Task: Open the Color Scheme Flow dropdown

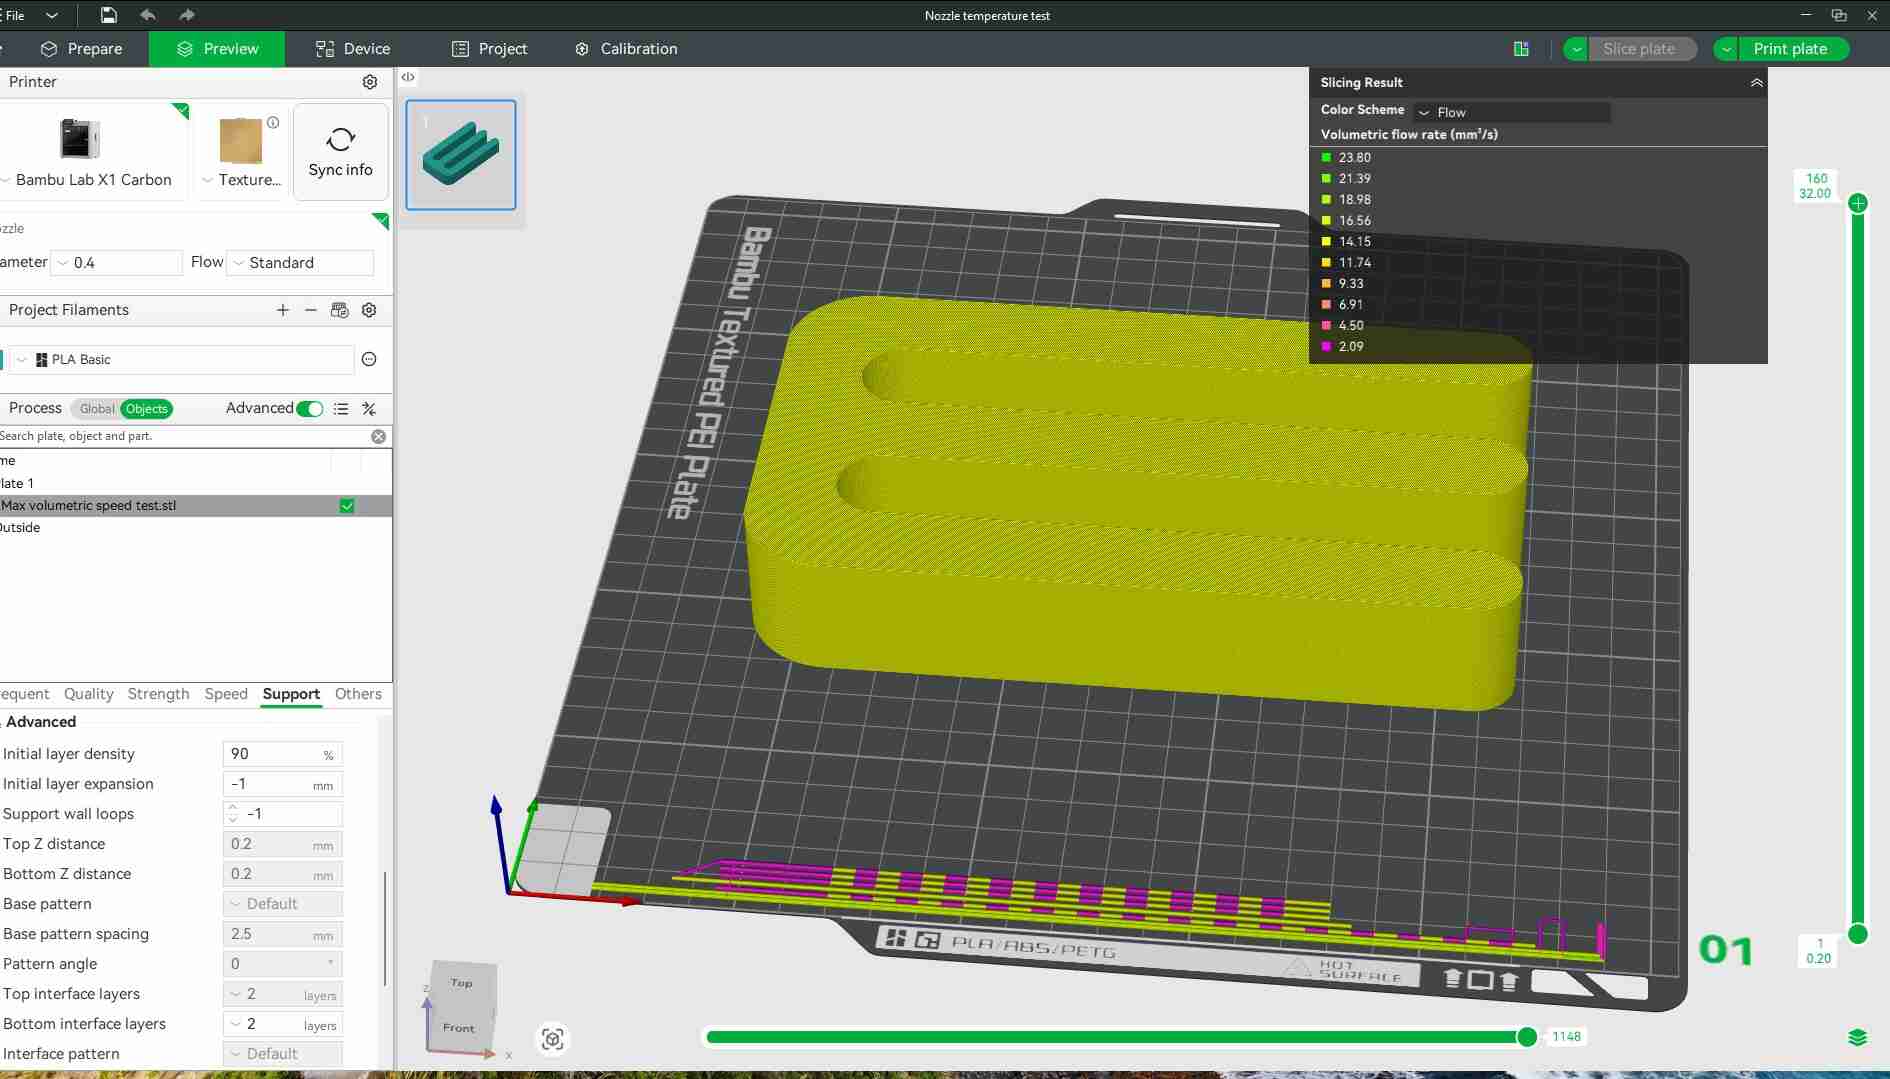Action: [1511, 112]
